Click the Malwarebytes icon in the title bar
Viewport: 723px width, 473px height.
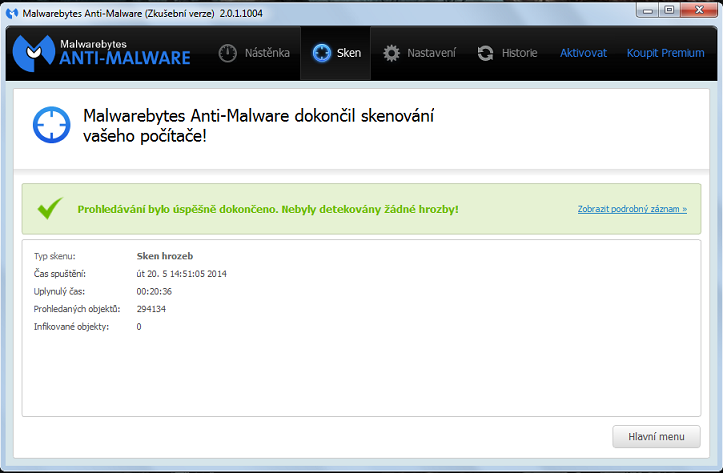coord(12,10)
